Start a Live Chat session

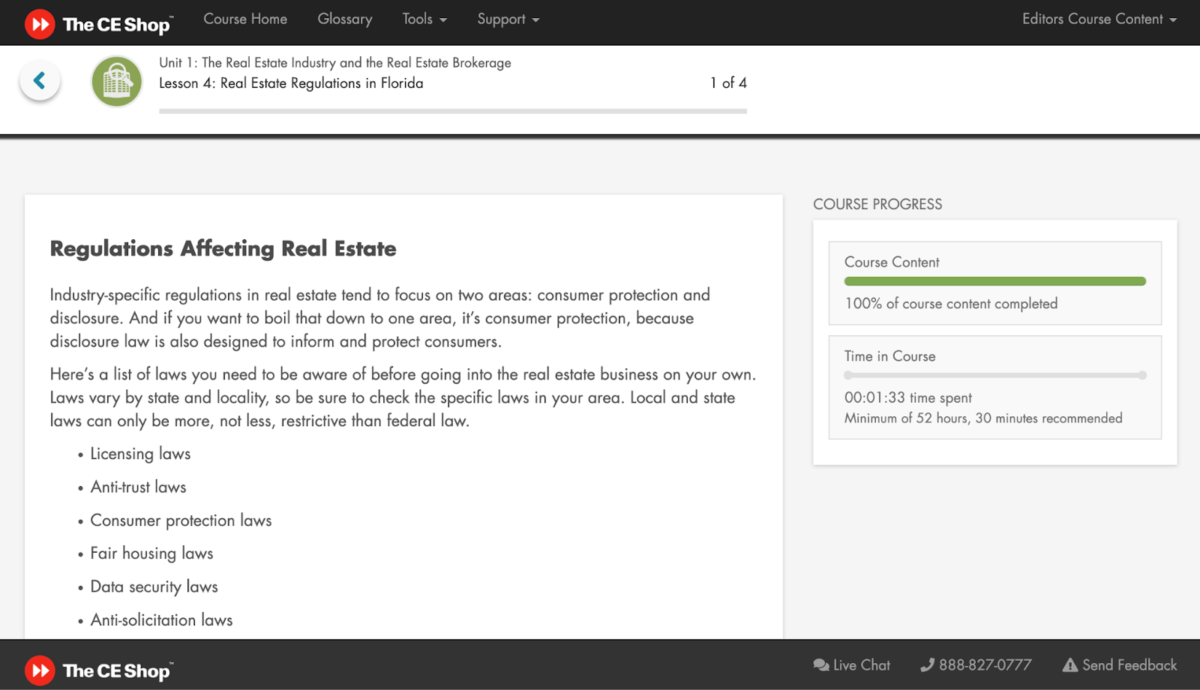click(x=852, y=665)
